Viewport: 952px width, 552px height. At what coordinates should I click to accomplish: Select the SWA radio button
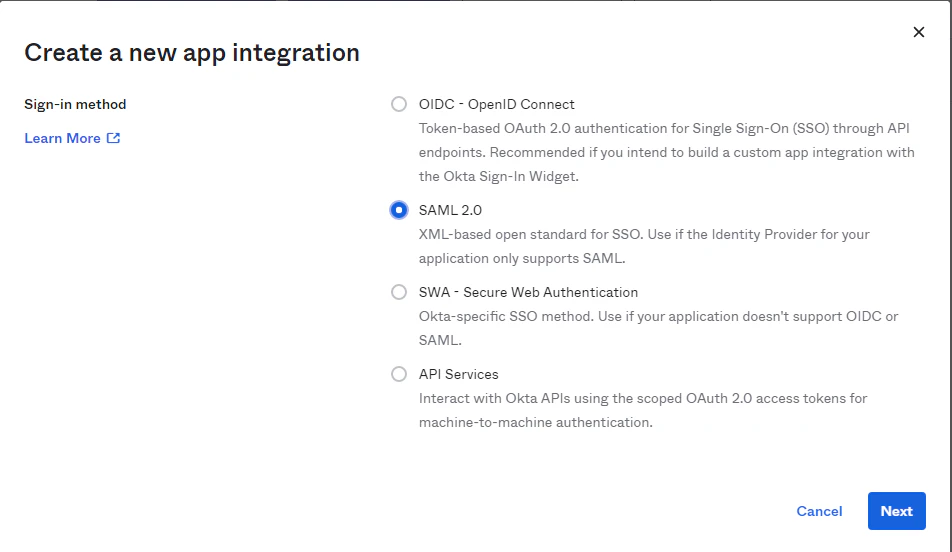click(x=399, y=292)
